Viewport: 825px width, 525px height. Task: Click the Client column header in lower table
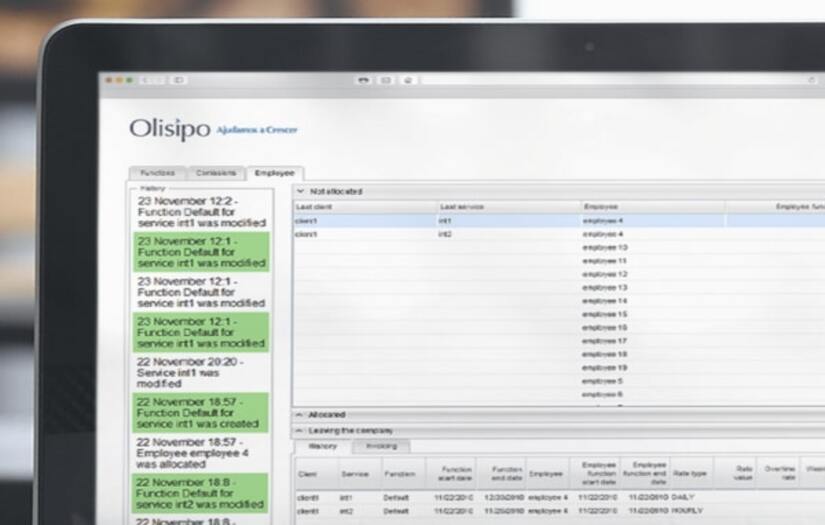point(317,474)
